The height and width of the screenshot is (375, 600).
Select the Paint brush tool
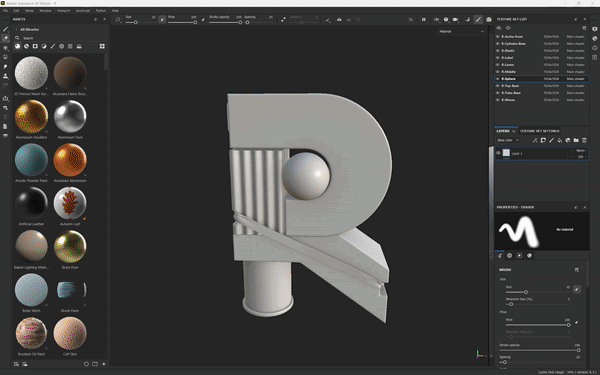[x=5, y=29]
